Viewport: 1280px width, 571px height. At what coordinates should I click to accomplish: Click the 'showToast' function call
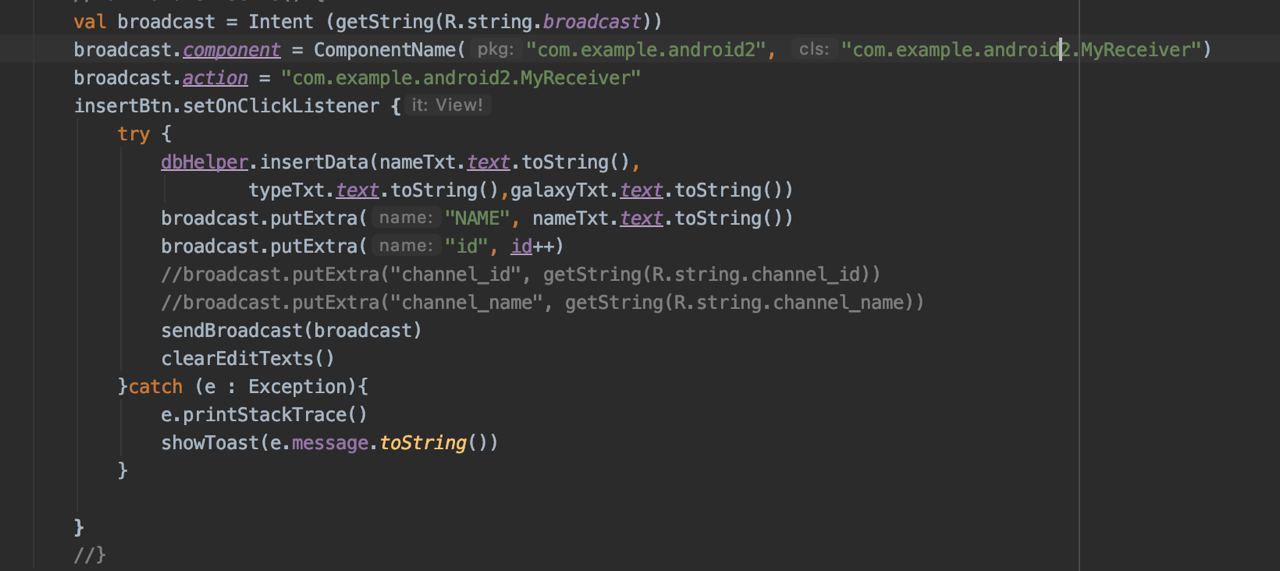pyautogui.click(x=210, y=441)
